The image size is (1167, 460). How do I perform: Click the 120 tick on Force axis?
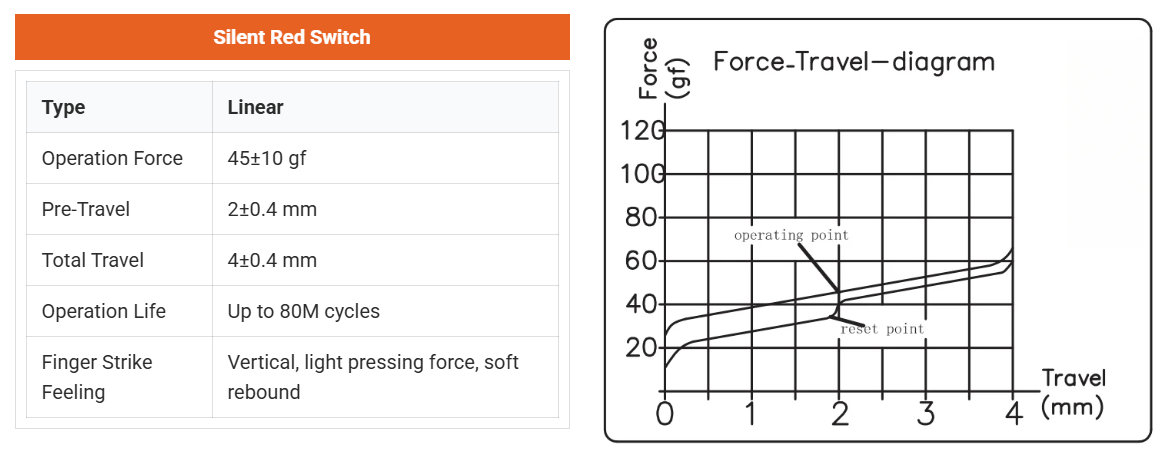coord(643,131)
